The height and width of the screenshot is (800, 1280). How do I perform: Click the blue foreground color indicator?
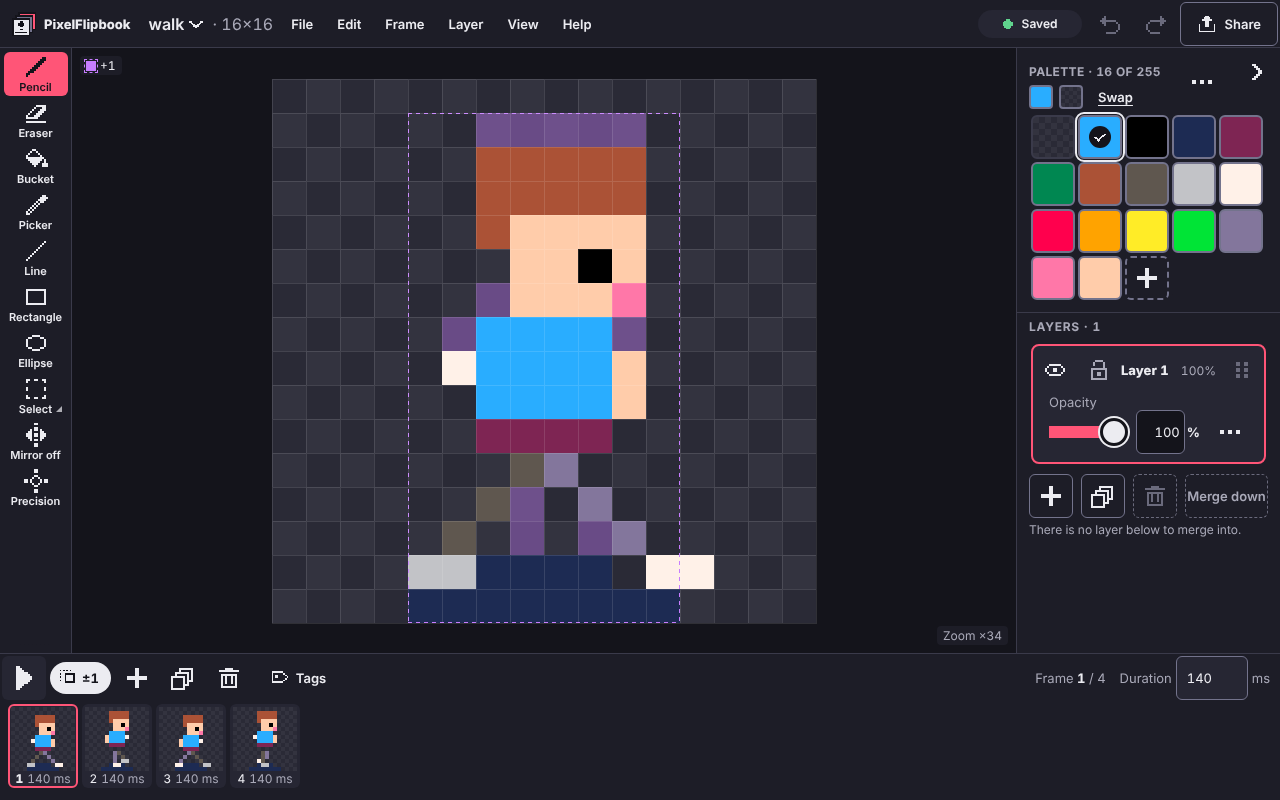[x=1041, y=97]
